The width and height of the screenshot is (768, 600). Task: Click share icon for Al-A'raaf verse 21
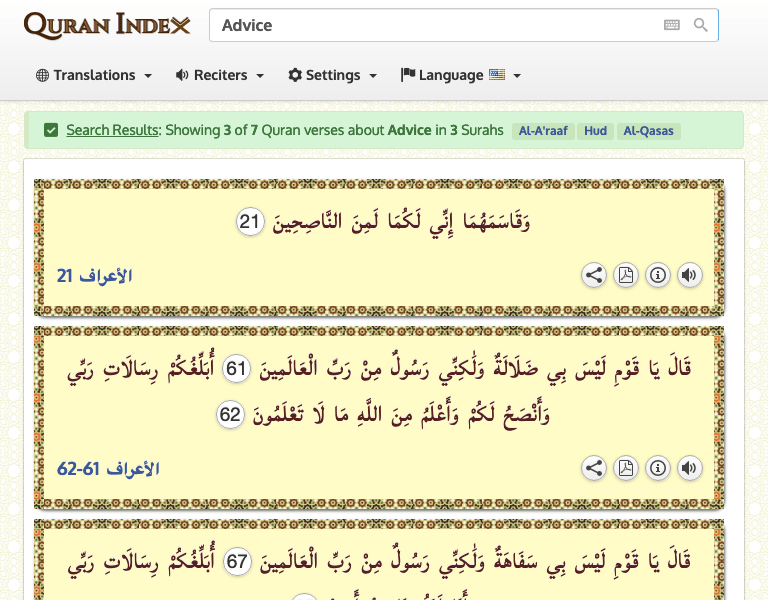pos(594,275)
